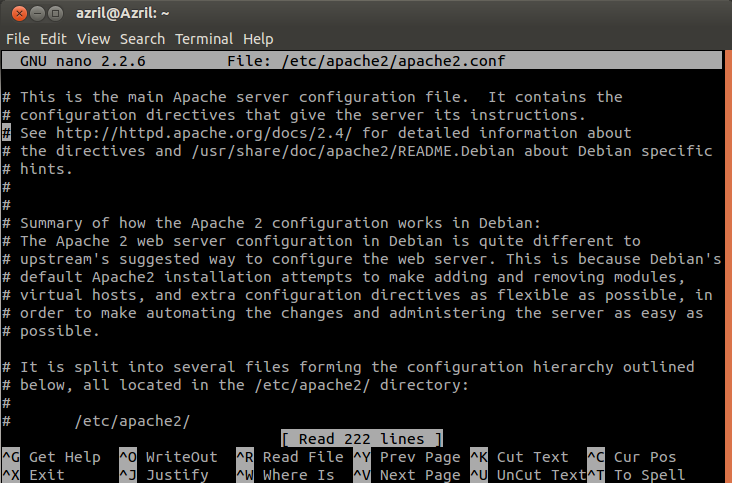Click the GNU nano 2.2.6 version label
Image resolution: width=732 pixels, height=483 pixels.
coord(83,61)
